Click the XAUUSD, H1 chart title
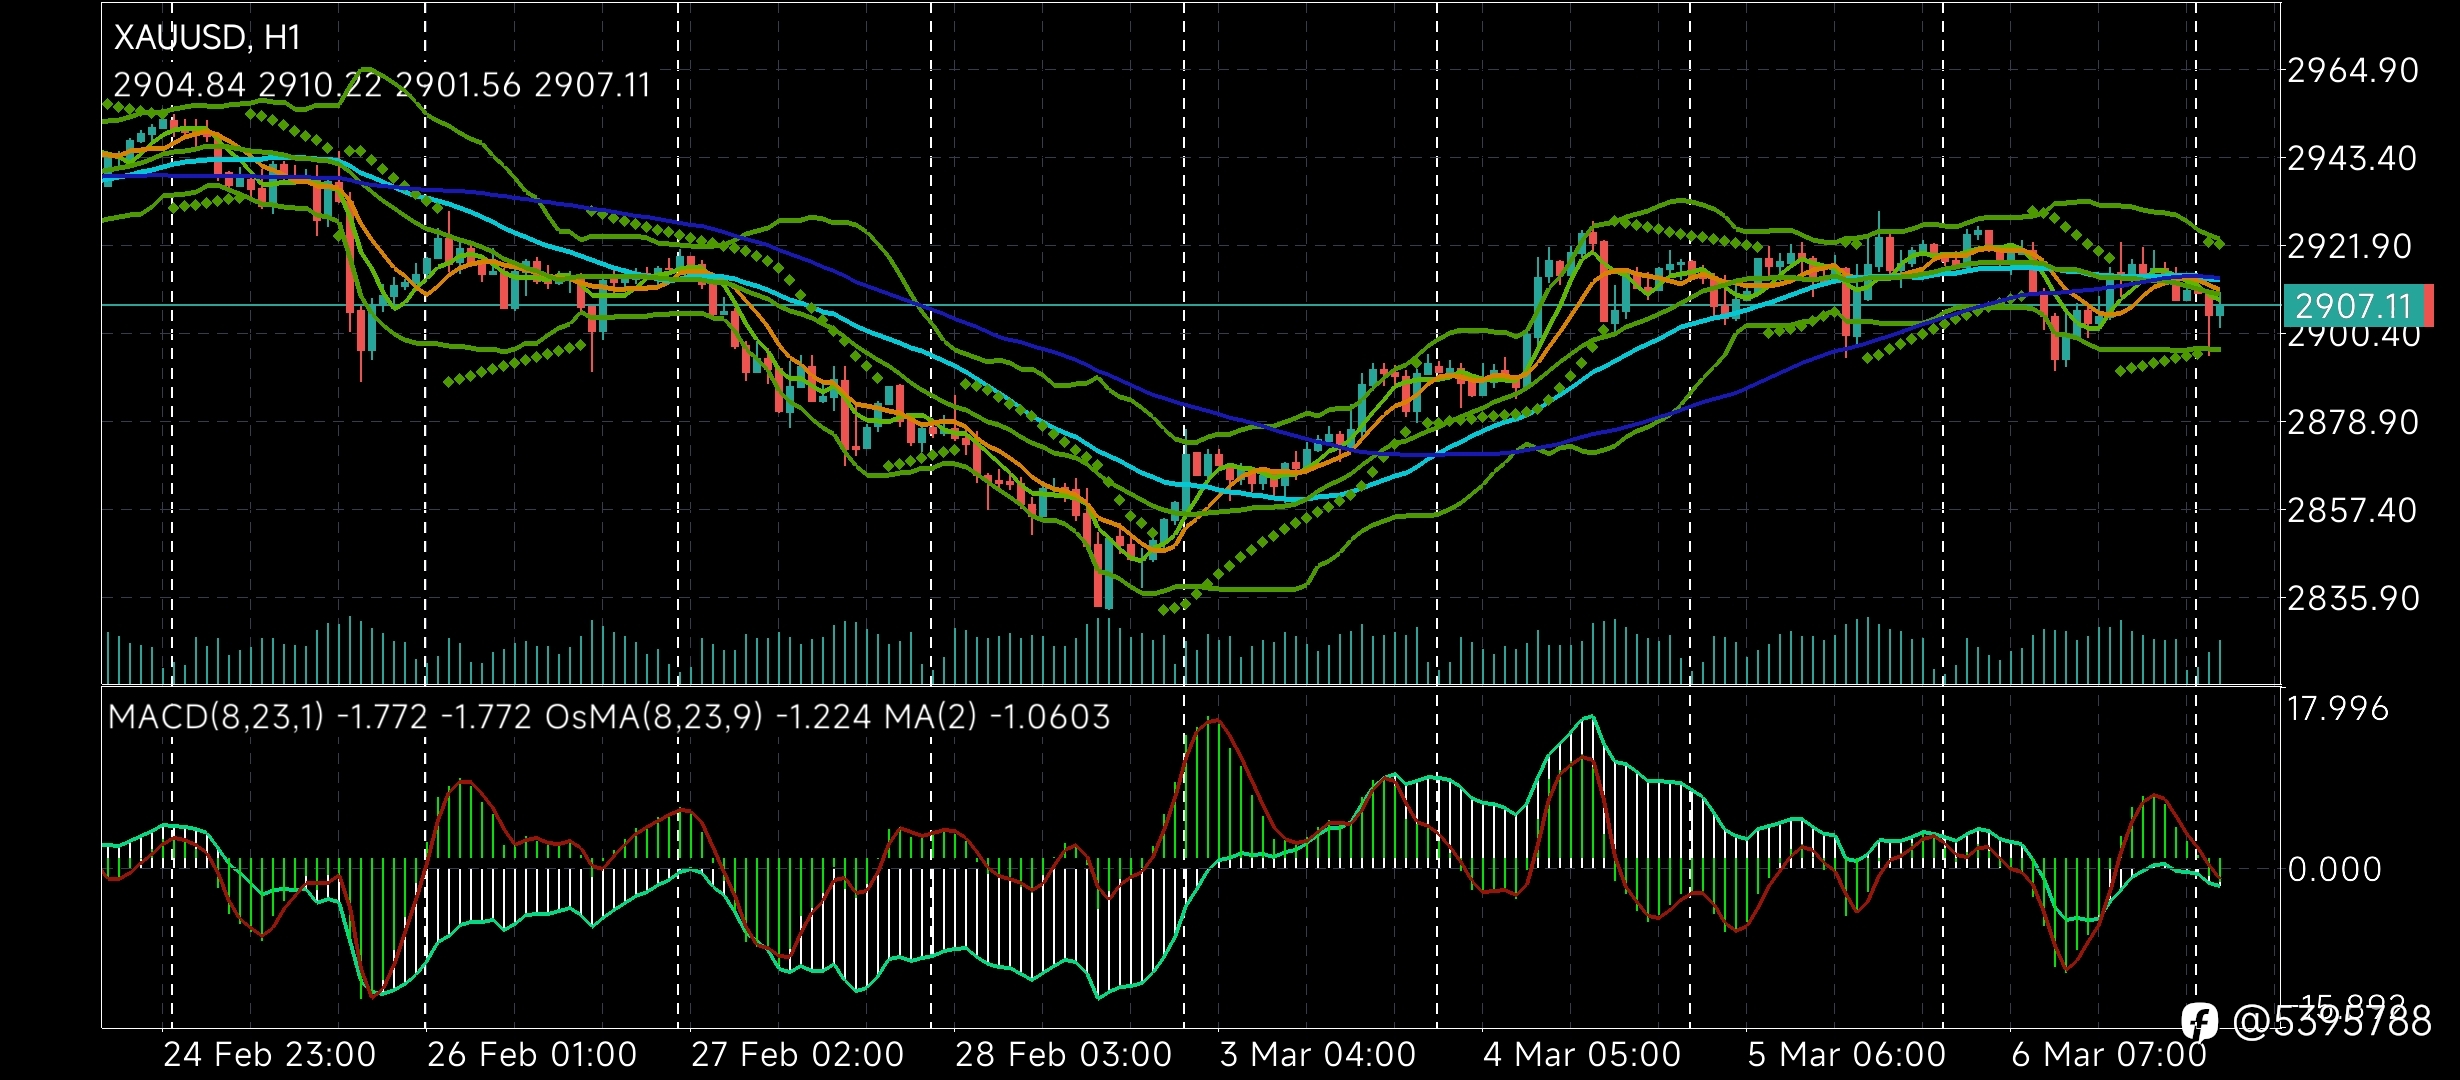The width and height of the screenshot is (2460, 1080). point(207,38)
